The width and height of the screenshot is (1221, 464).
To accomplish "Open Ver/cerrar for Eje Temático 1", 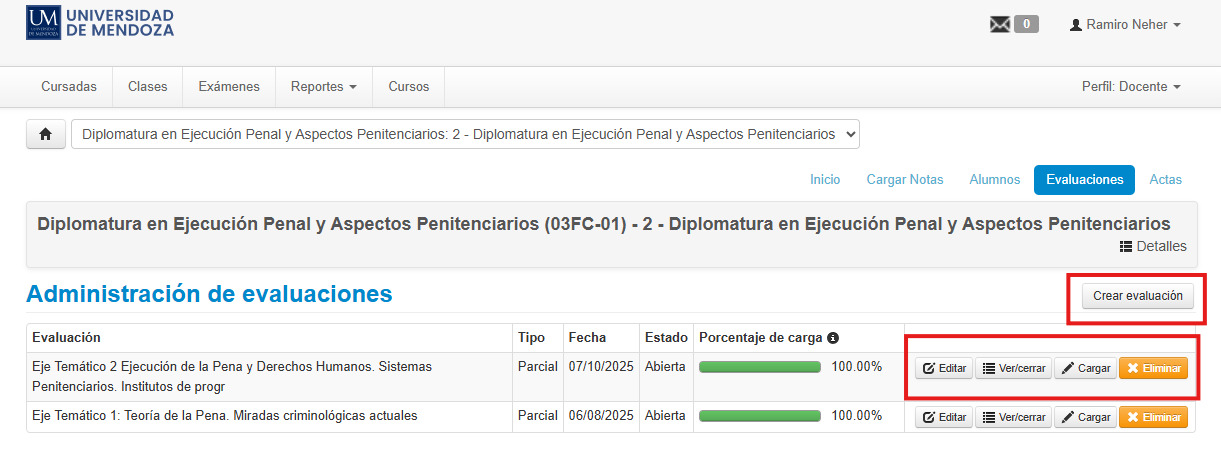I will click(x=1013, y=417).
